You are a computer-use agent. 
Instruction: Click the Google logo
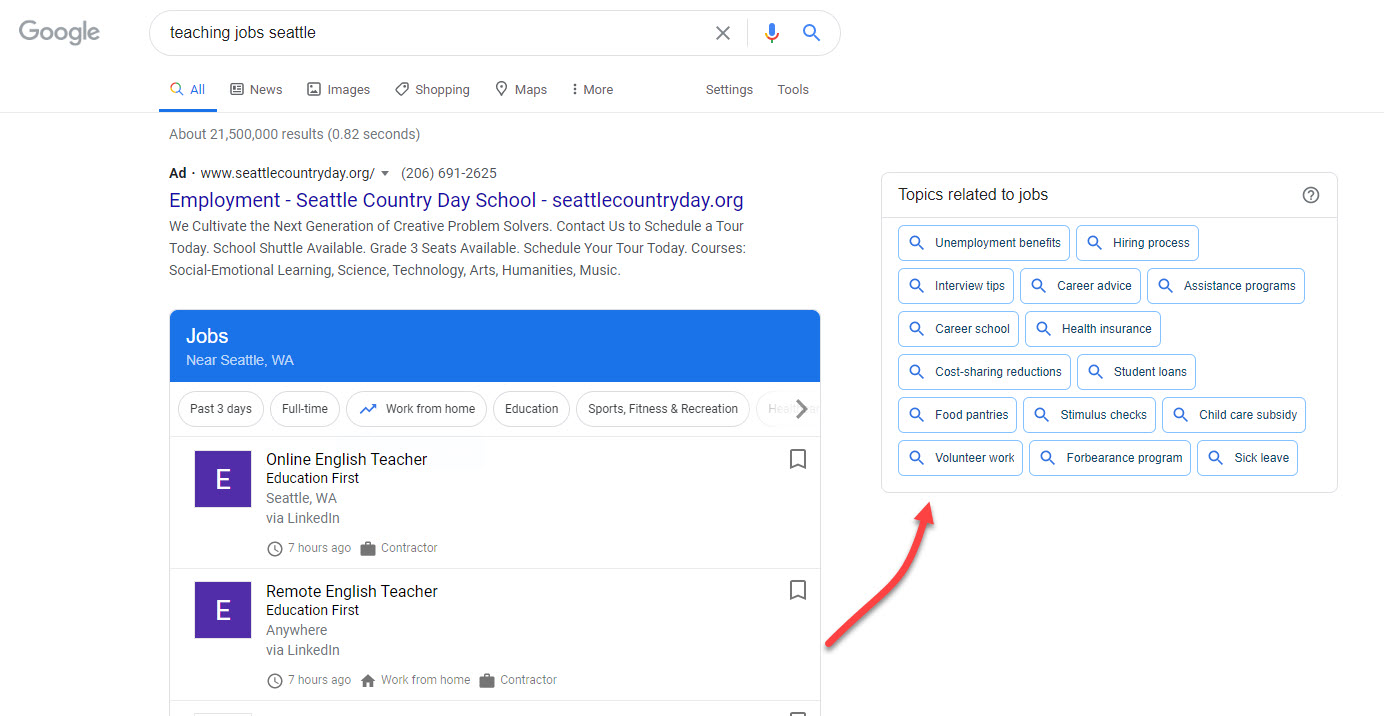(x=59, y=32)
